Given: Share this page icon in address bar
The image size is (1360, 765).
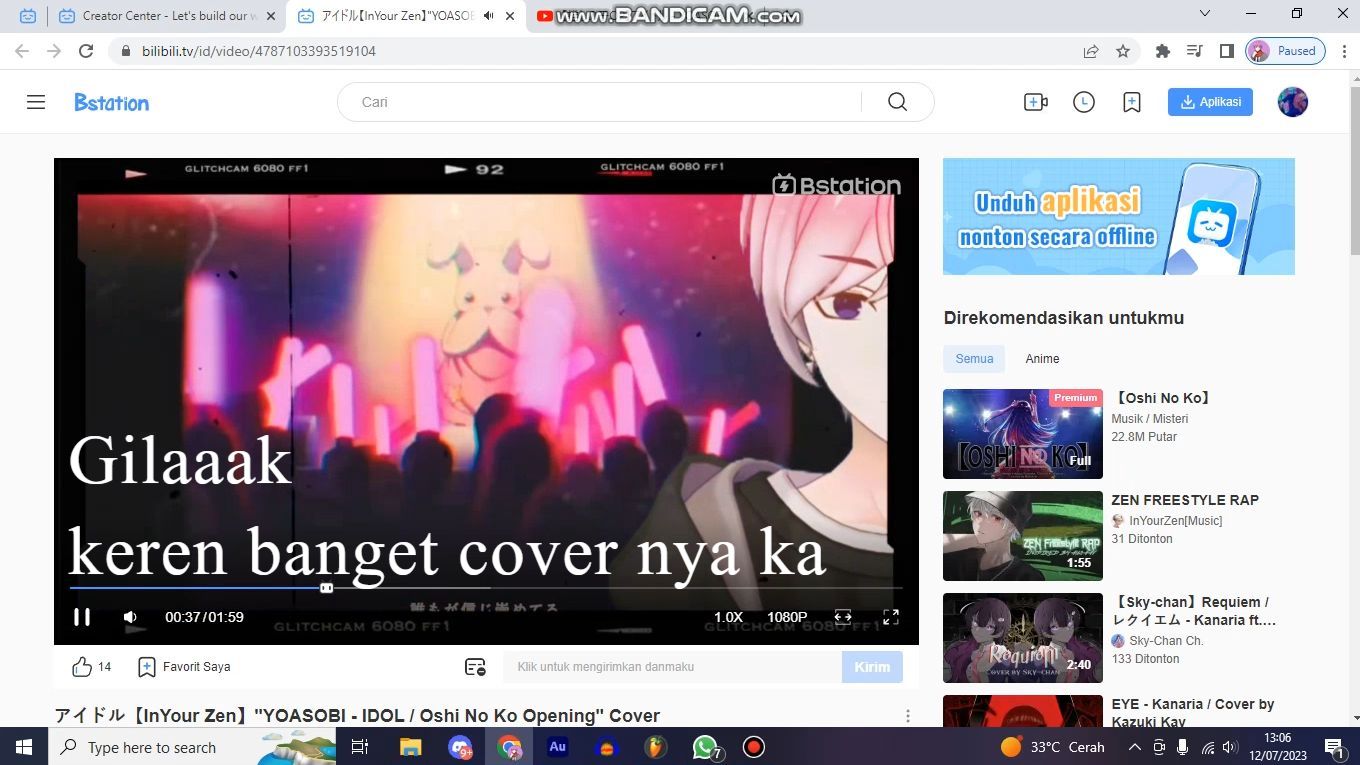Looking at the screenshot, I should click(x=1091, y=51).
